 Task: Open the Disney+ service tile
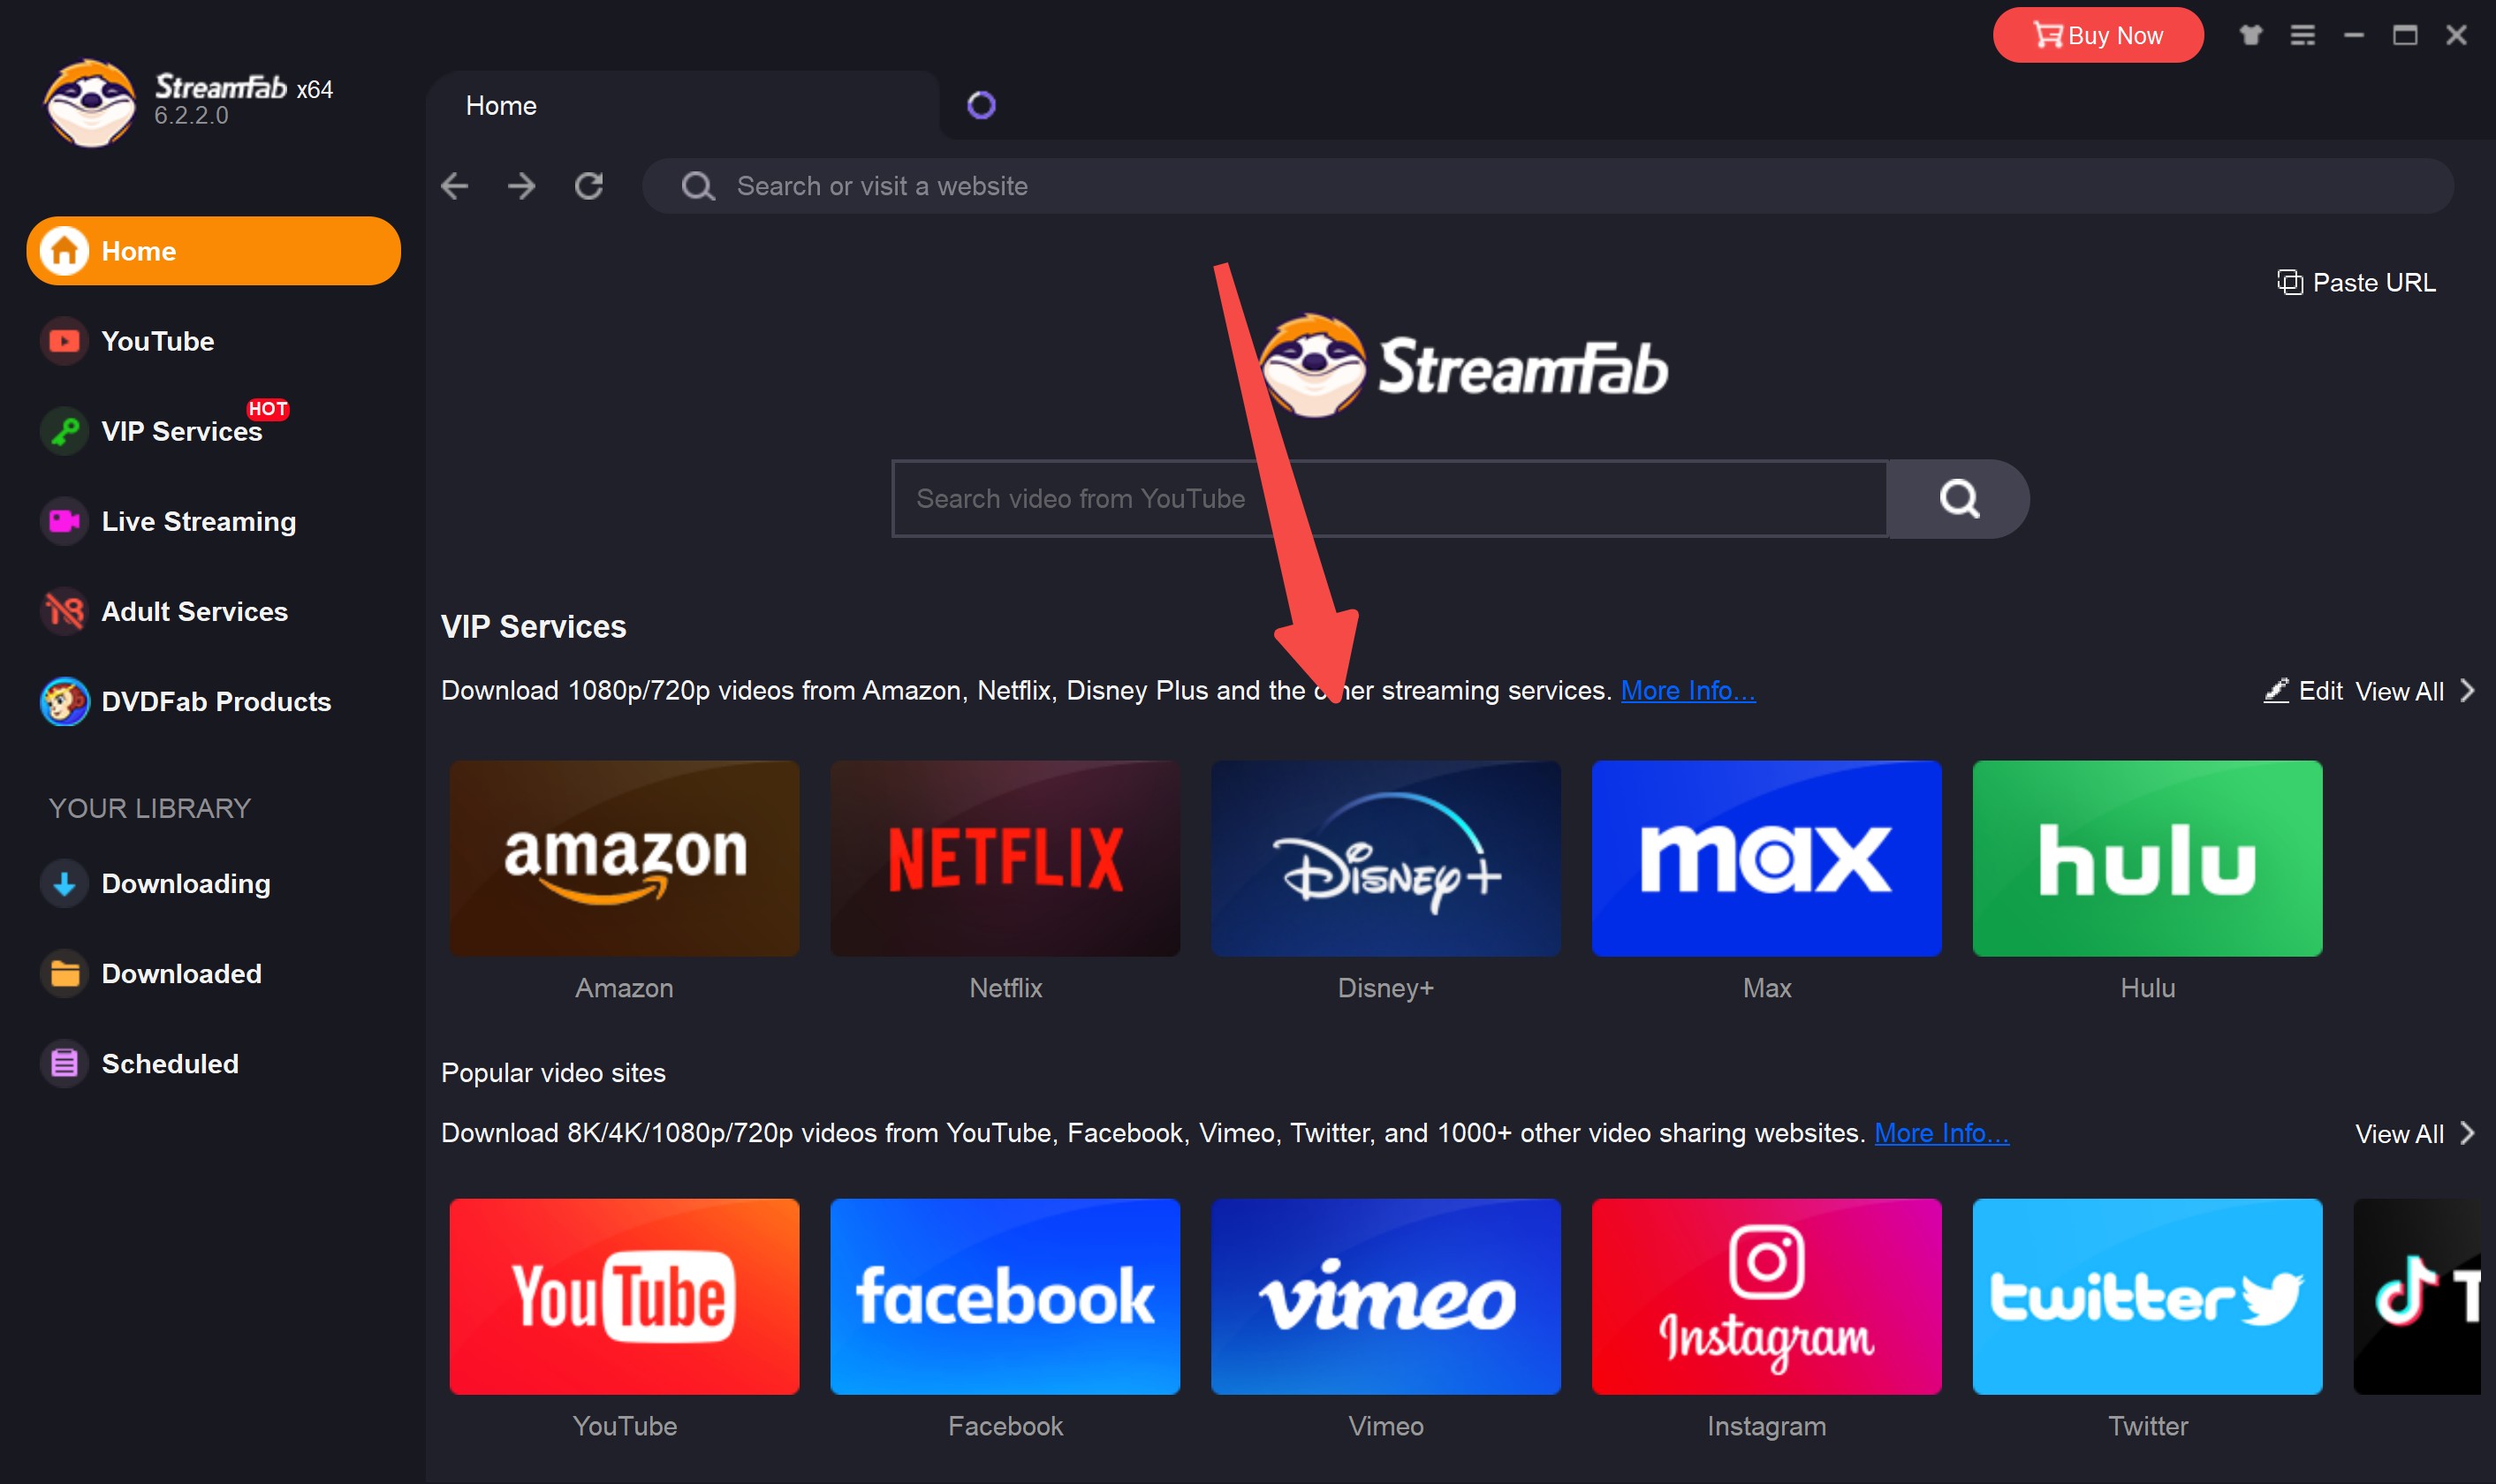(1386, 858)
